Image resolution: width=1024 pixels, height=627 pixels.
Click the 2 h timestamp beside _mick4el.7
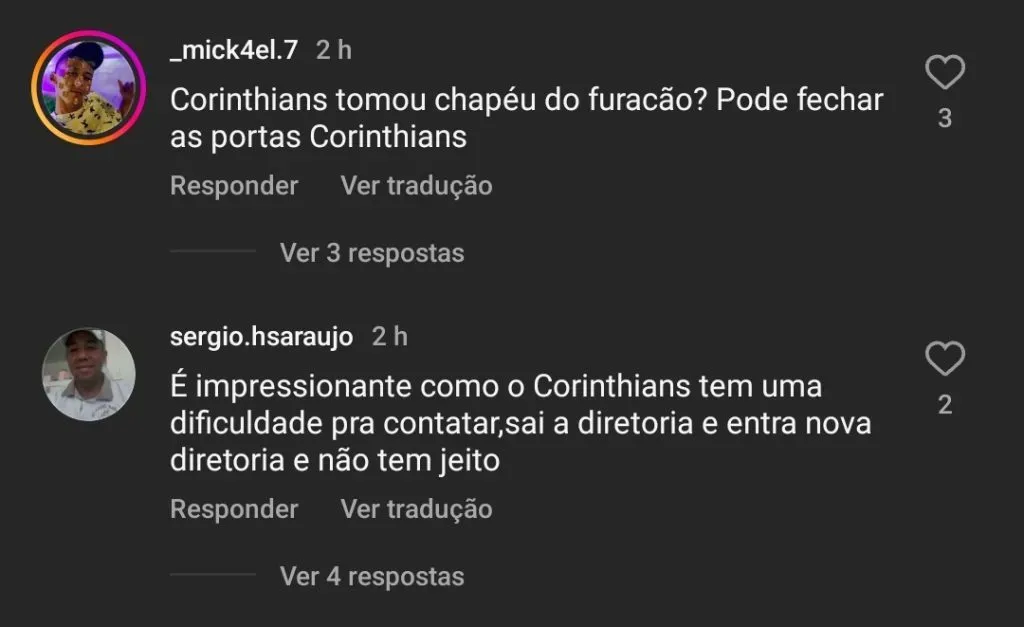point(334,50)
